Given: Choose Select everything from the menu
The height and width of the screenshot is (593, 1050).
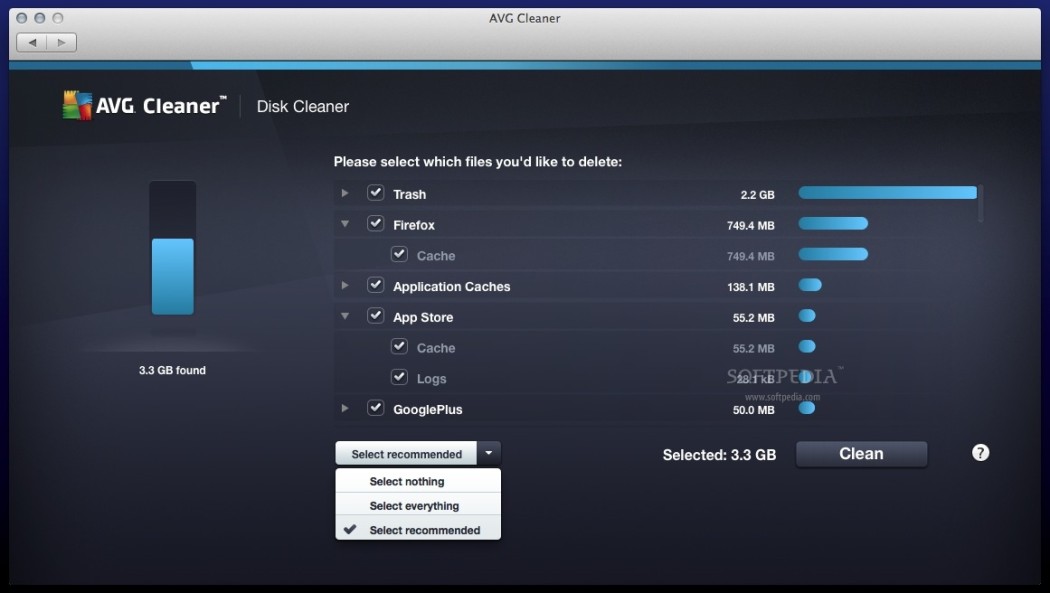Looking at the screenshot, I should [x=418, y=505].
